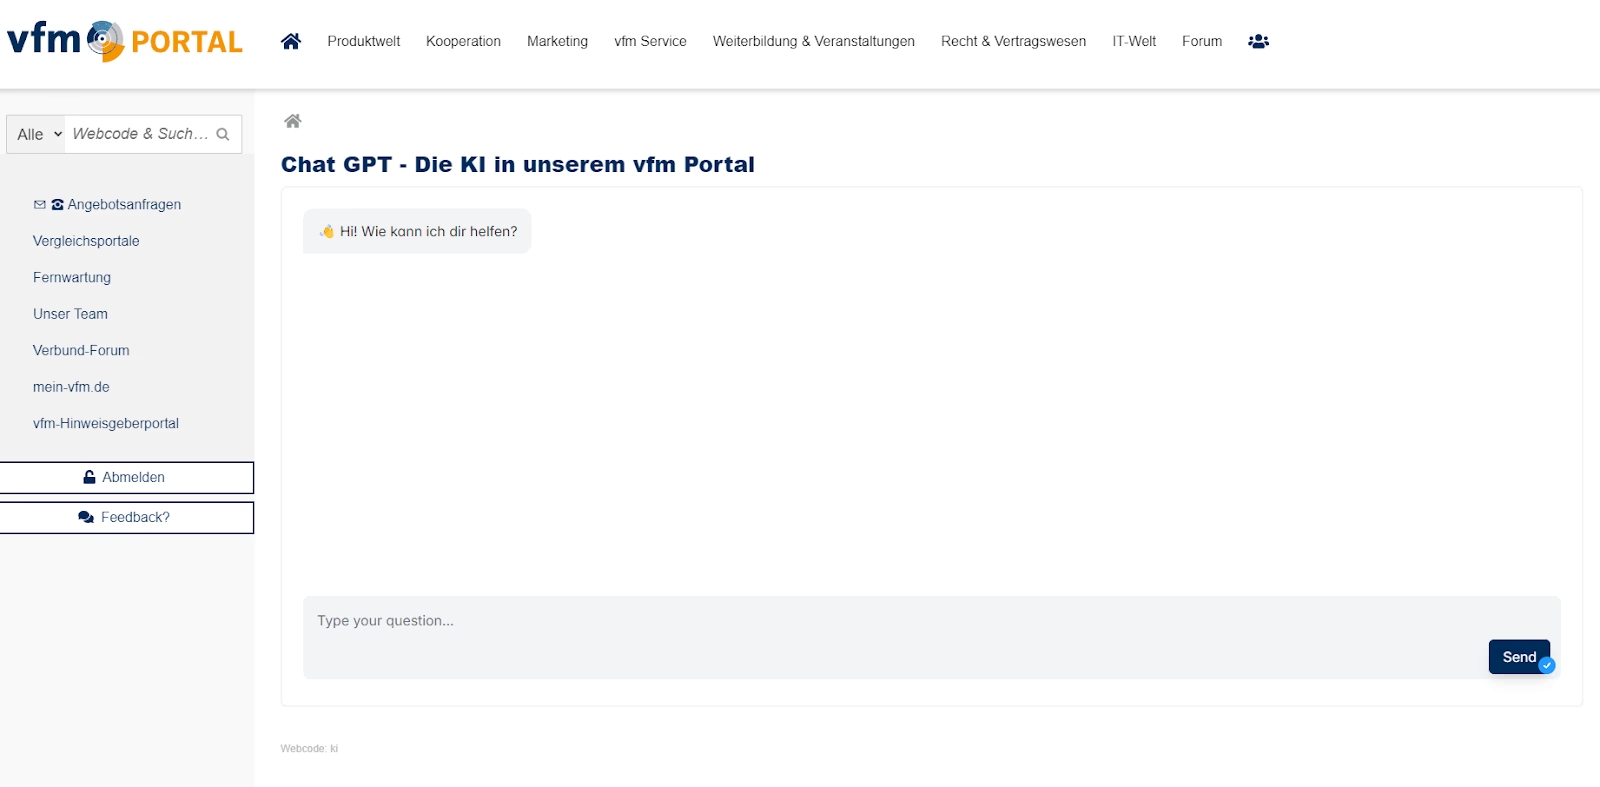Open the Marketing menu

coord(557,41)
